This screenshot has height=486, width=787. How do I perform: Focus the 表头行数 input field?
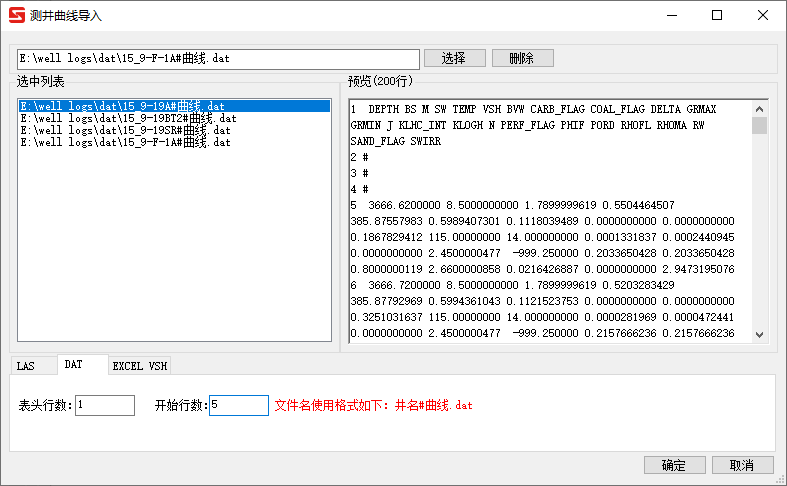pos(105,405)
